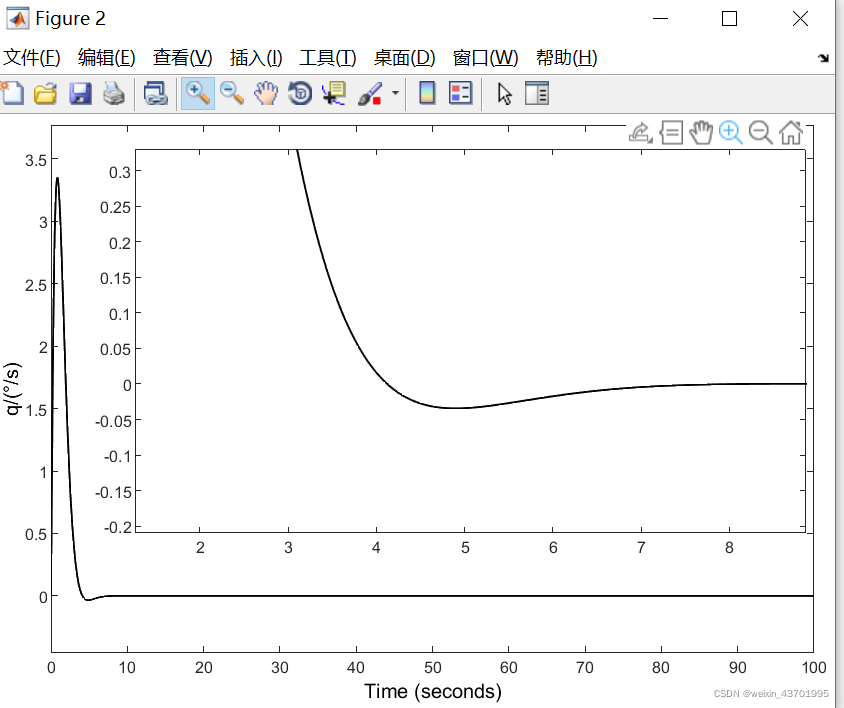Click the inset '0.3' y-axis tick label

119,172
